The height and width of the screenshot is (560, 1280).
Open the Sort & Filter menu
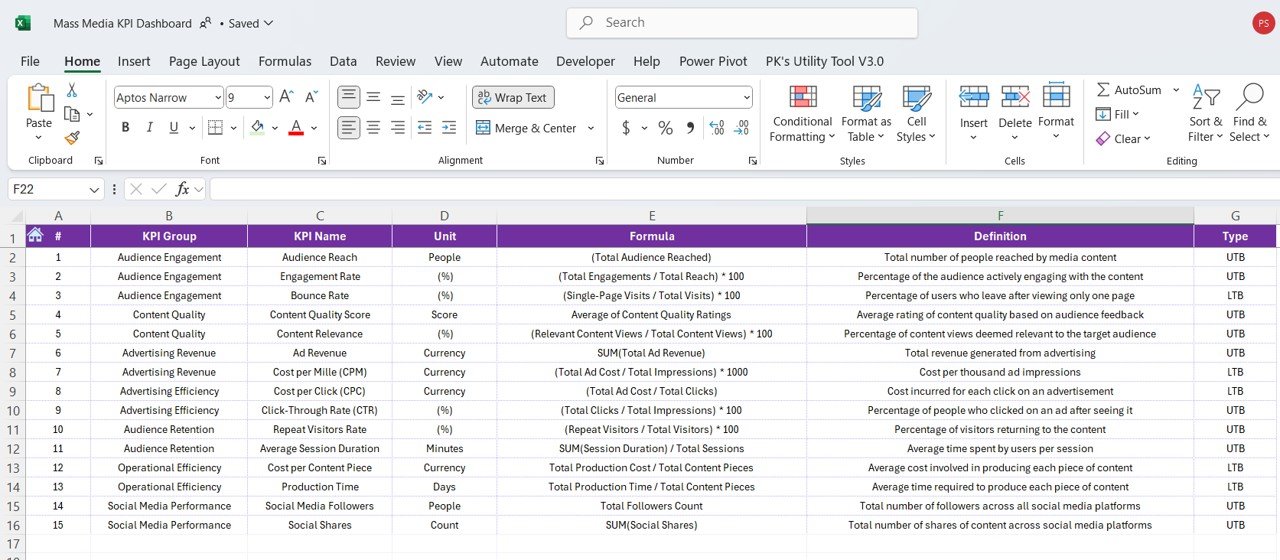pos(1206,114)
